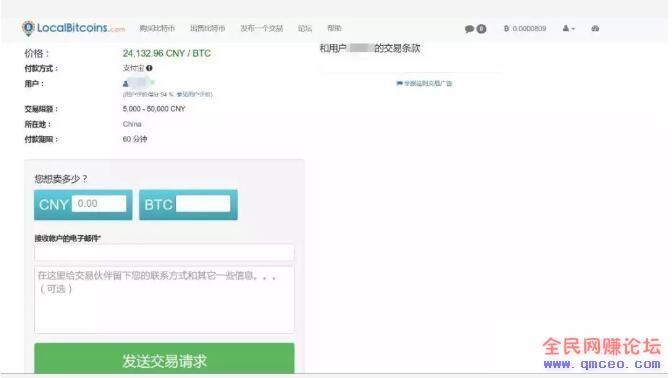Click the location value China
Viewport: 672px width, 378px height.
[x=132, y=124]
